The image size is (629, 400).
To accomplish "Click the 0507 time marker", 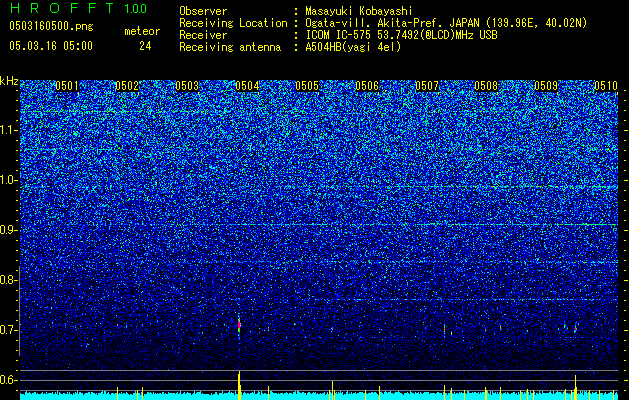I will [x=427, y=86].
